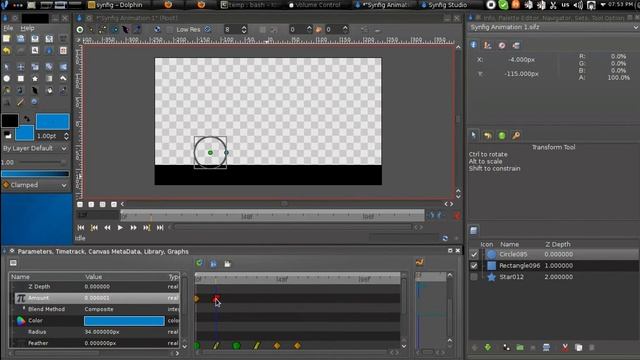Image resolution: width=640 pixels, height=360 pixels.
Task: Seek to next keyframe
Action: point(147,228)
